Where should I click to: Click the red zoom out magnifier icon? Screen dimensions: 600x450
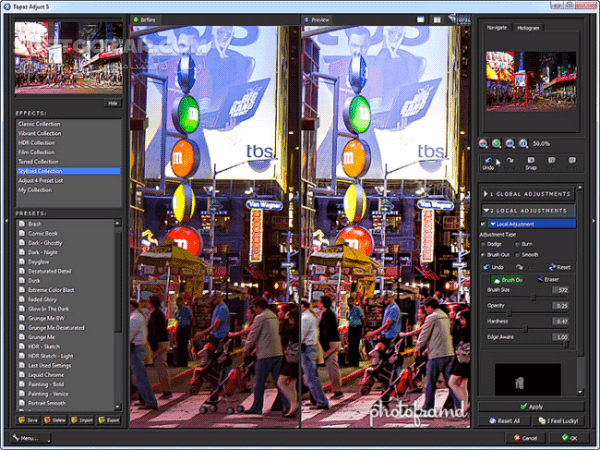click(484, 144)
